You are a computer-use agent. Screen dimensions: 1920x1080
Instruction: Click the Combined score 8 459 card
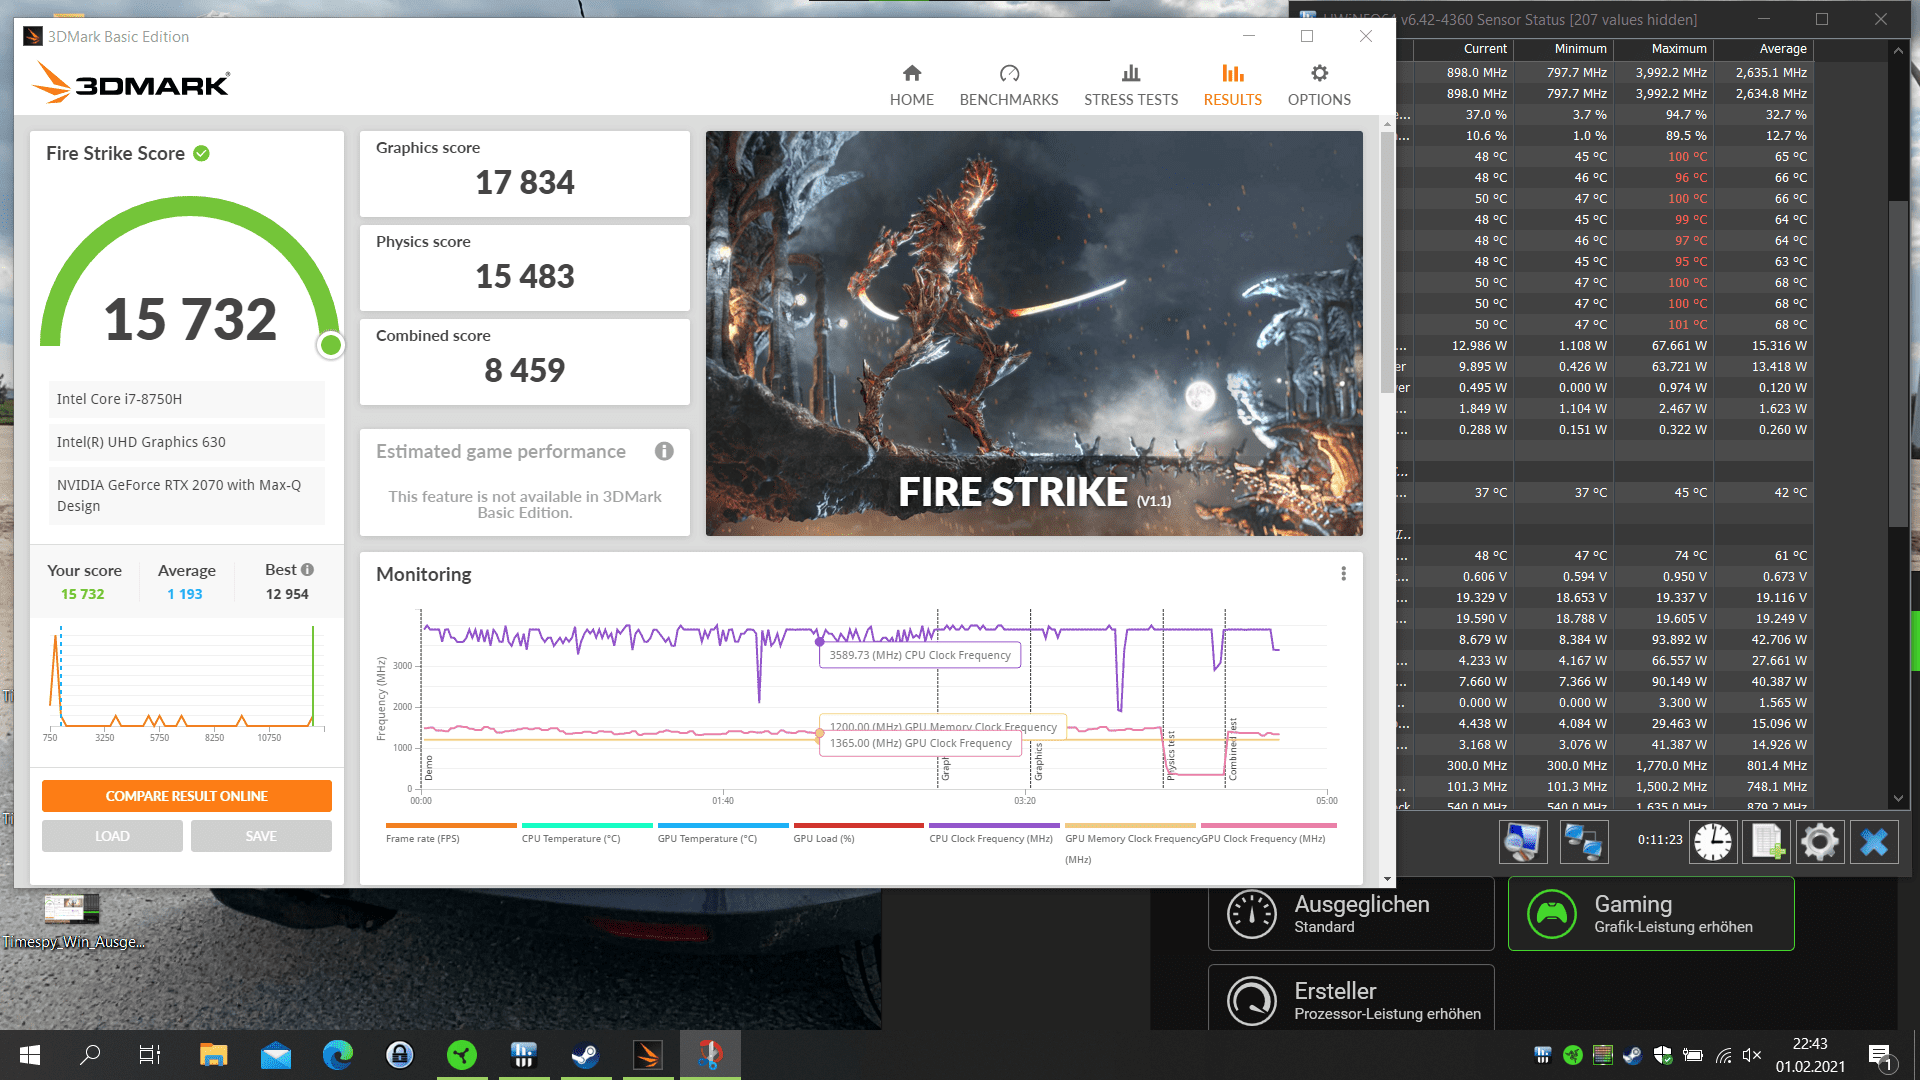tap(525, 362)
